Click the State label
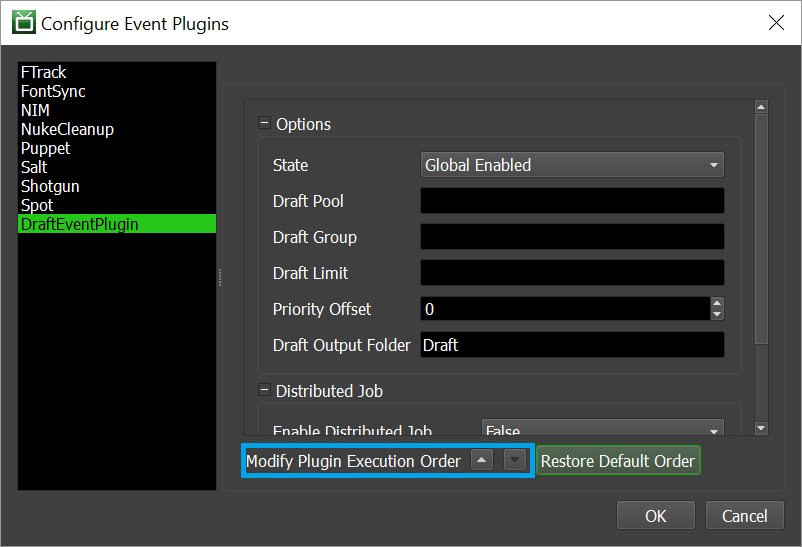The width and height of the screenshot is (802, 547). click(291, 165)
